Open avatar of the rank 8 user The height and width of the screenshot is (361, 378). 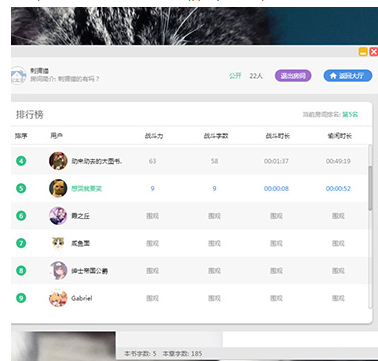click(58, 270)
